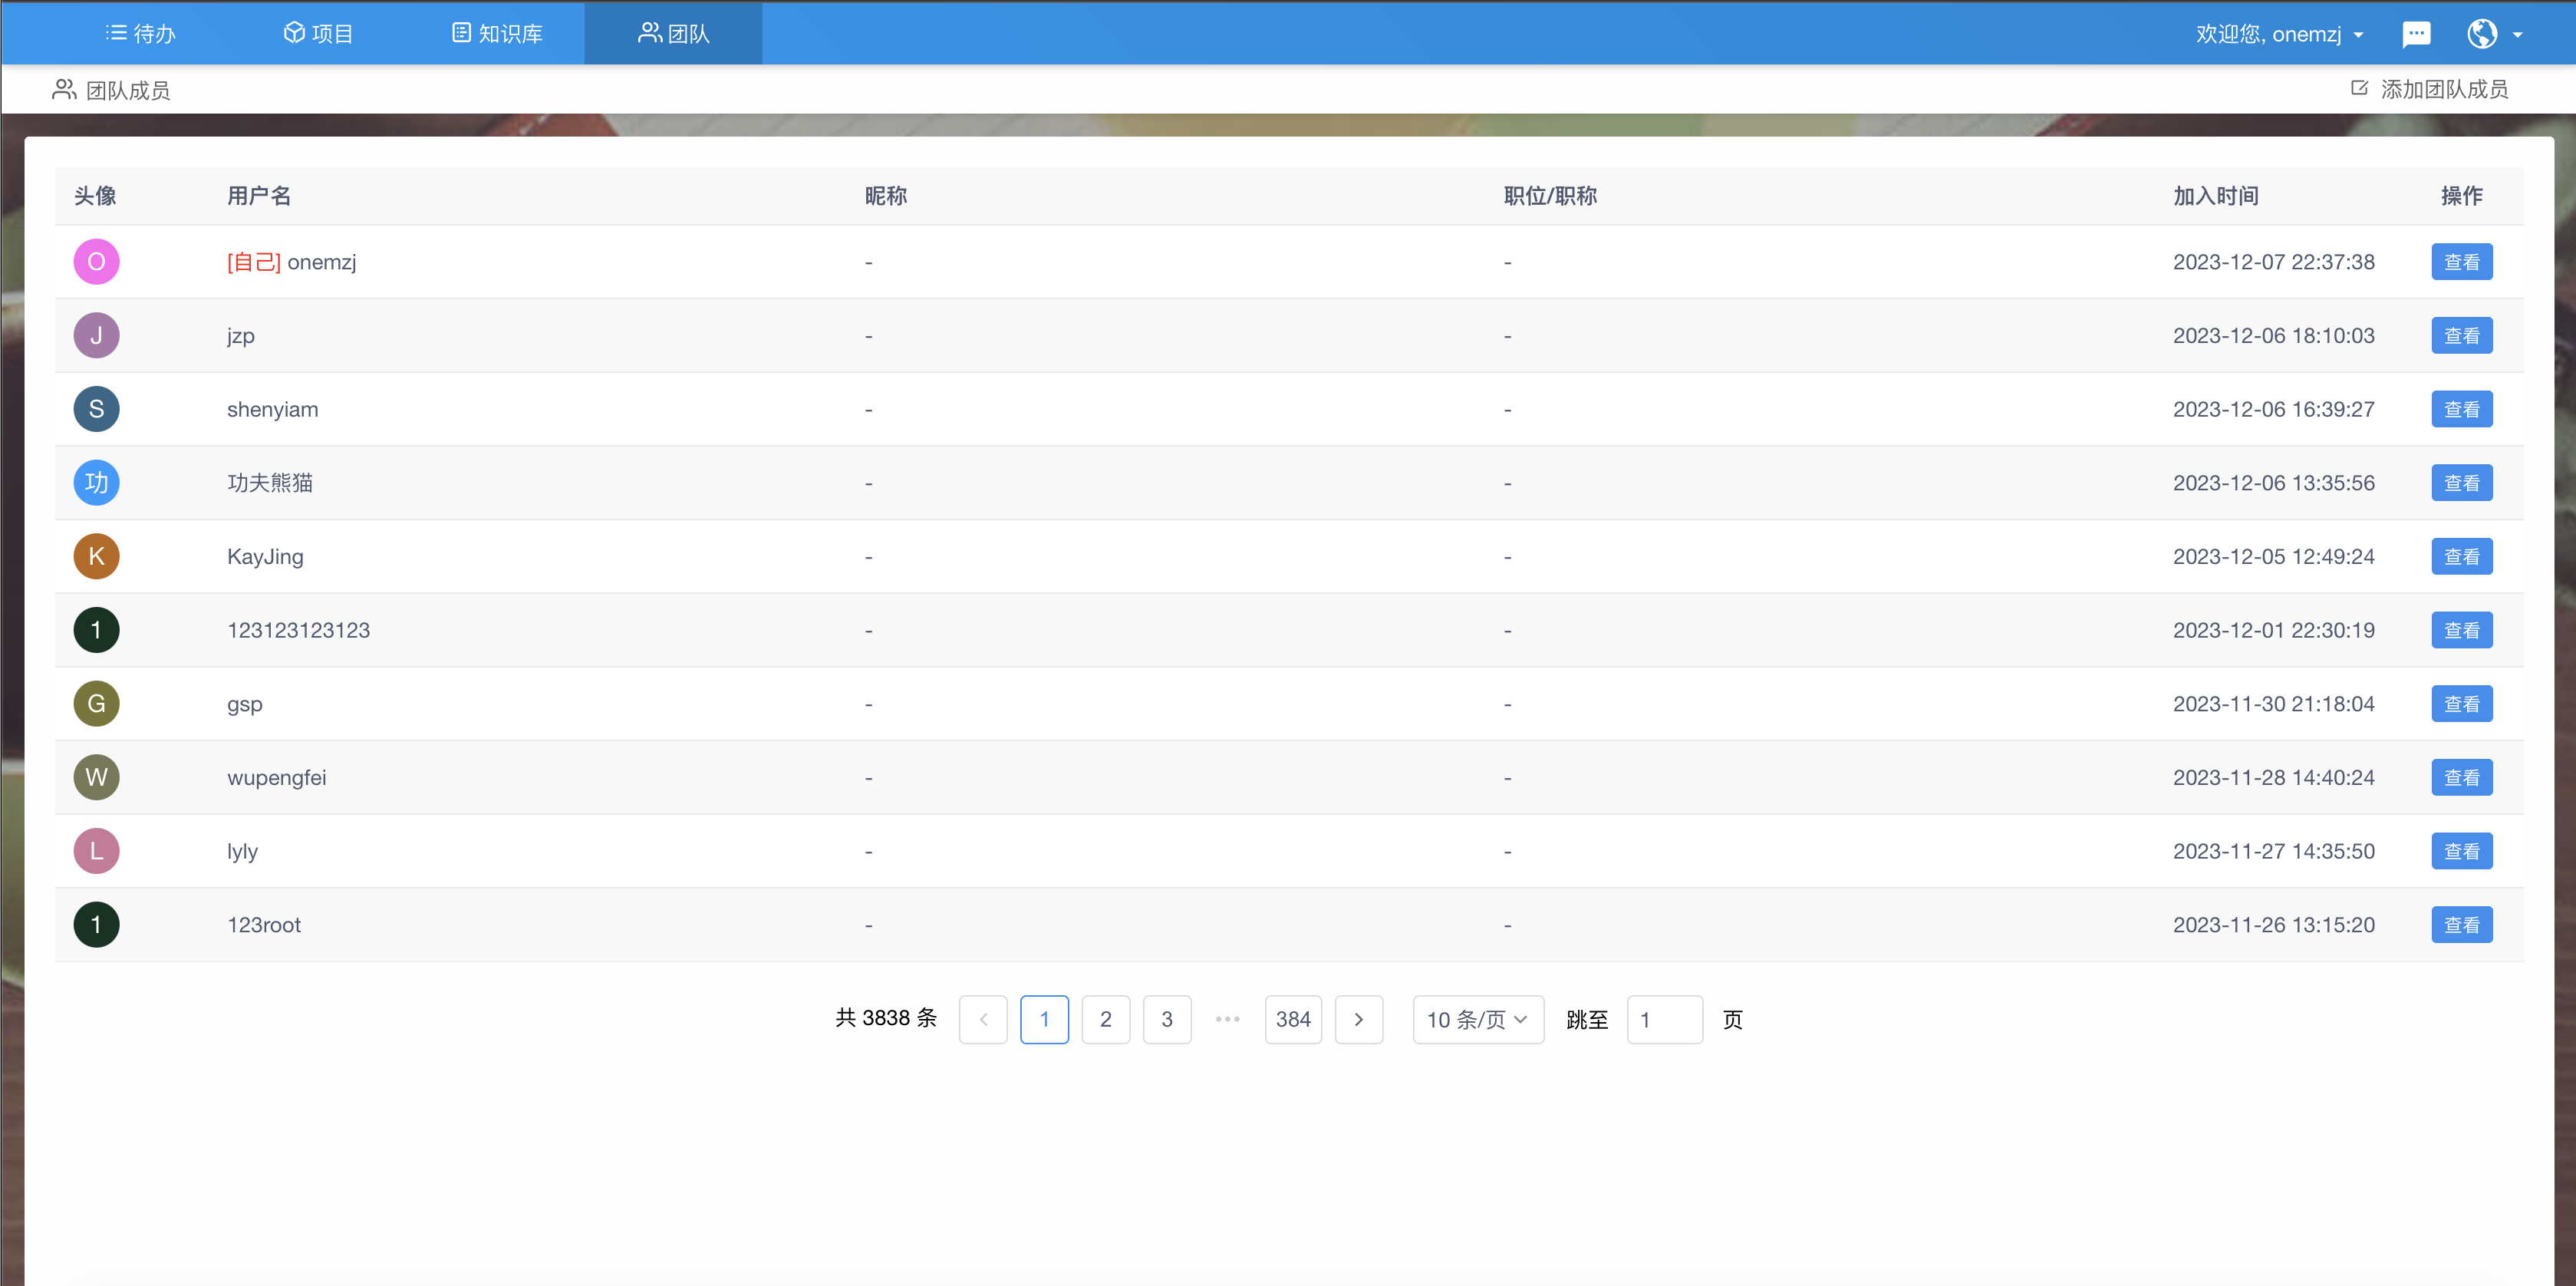Click join time 2023-11-26 13:15:20
The height and width of the screenshot is (1286, 2576).
(2273, 925)
